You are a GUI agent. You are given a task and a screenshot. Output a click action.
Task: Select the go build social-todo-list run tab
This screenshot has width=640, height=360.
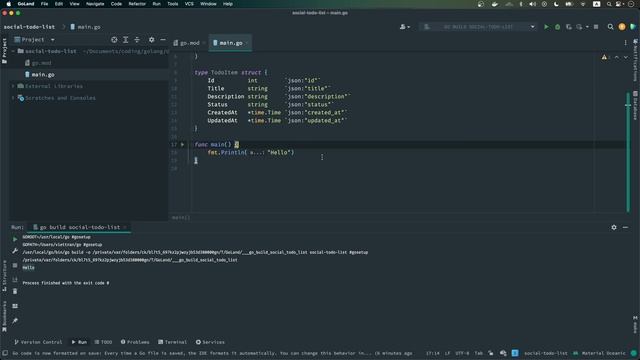tap(80, 227)
